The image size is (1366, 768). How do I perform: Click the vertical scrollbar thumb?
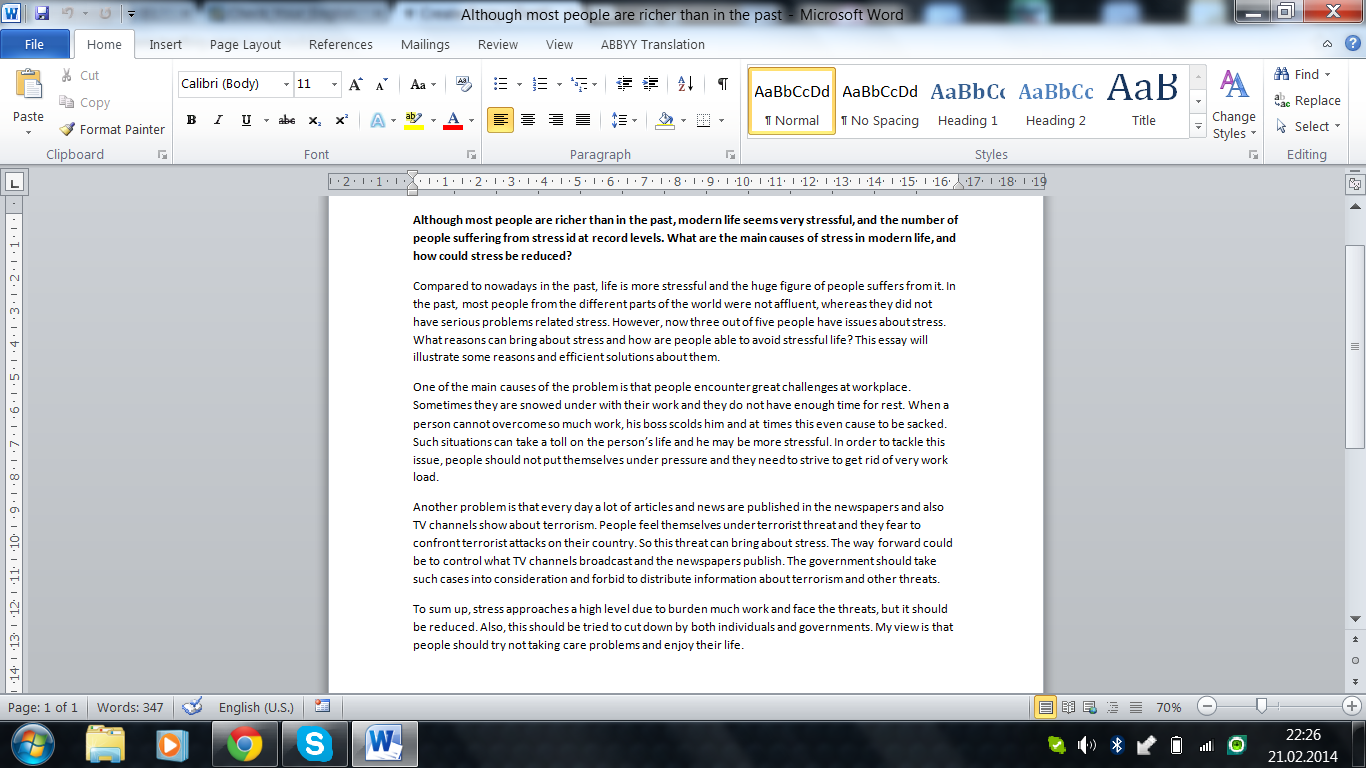tap(1355, 346)
